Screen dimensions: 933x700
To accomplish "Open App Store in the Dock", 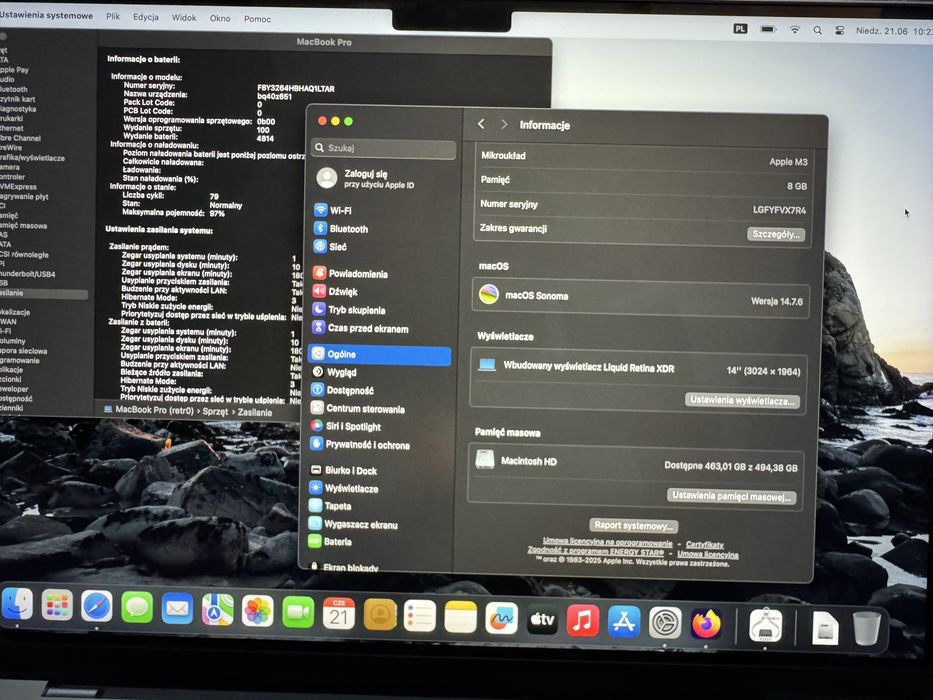I will pyautogui.click(x=624, y=621).
